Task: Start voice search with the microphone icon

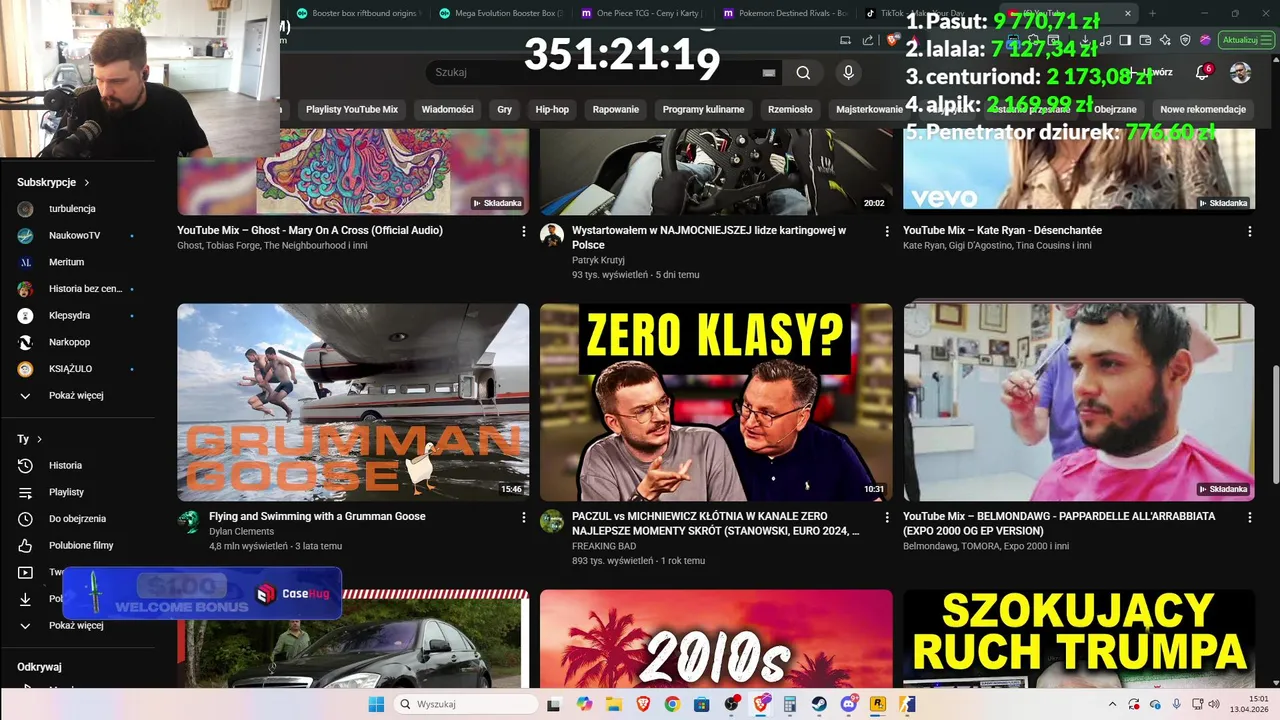Action: click(x=848, y=72)
